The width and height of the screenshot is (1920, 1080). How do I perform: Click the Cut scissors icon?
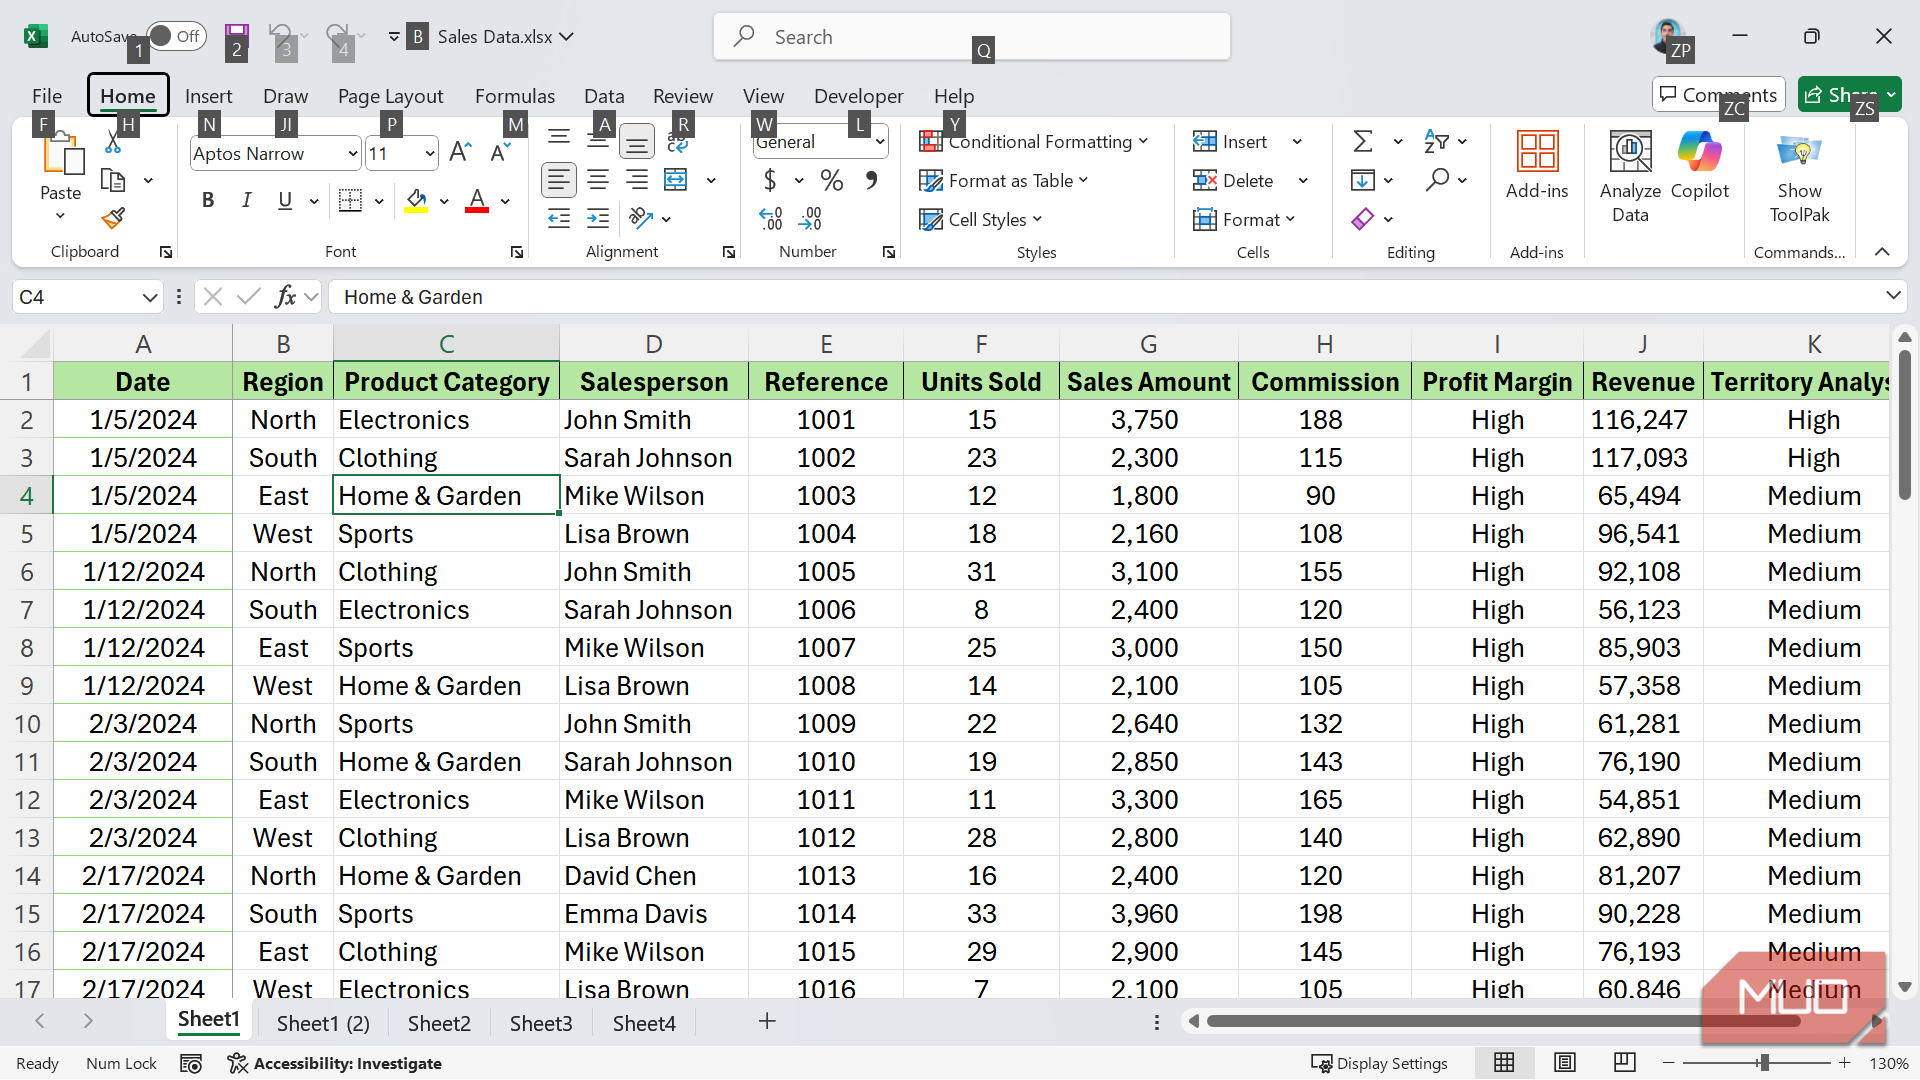[113, 144]
